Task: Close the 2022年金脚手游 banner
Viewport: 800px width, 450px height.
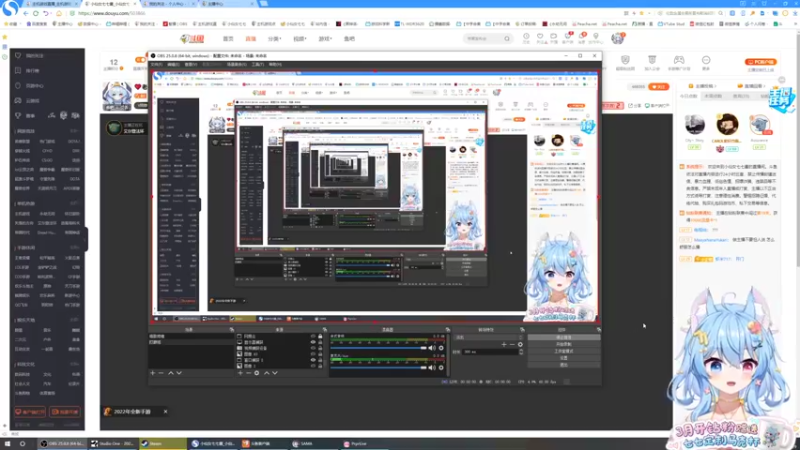Action: (165, 411)
